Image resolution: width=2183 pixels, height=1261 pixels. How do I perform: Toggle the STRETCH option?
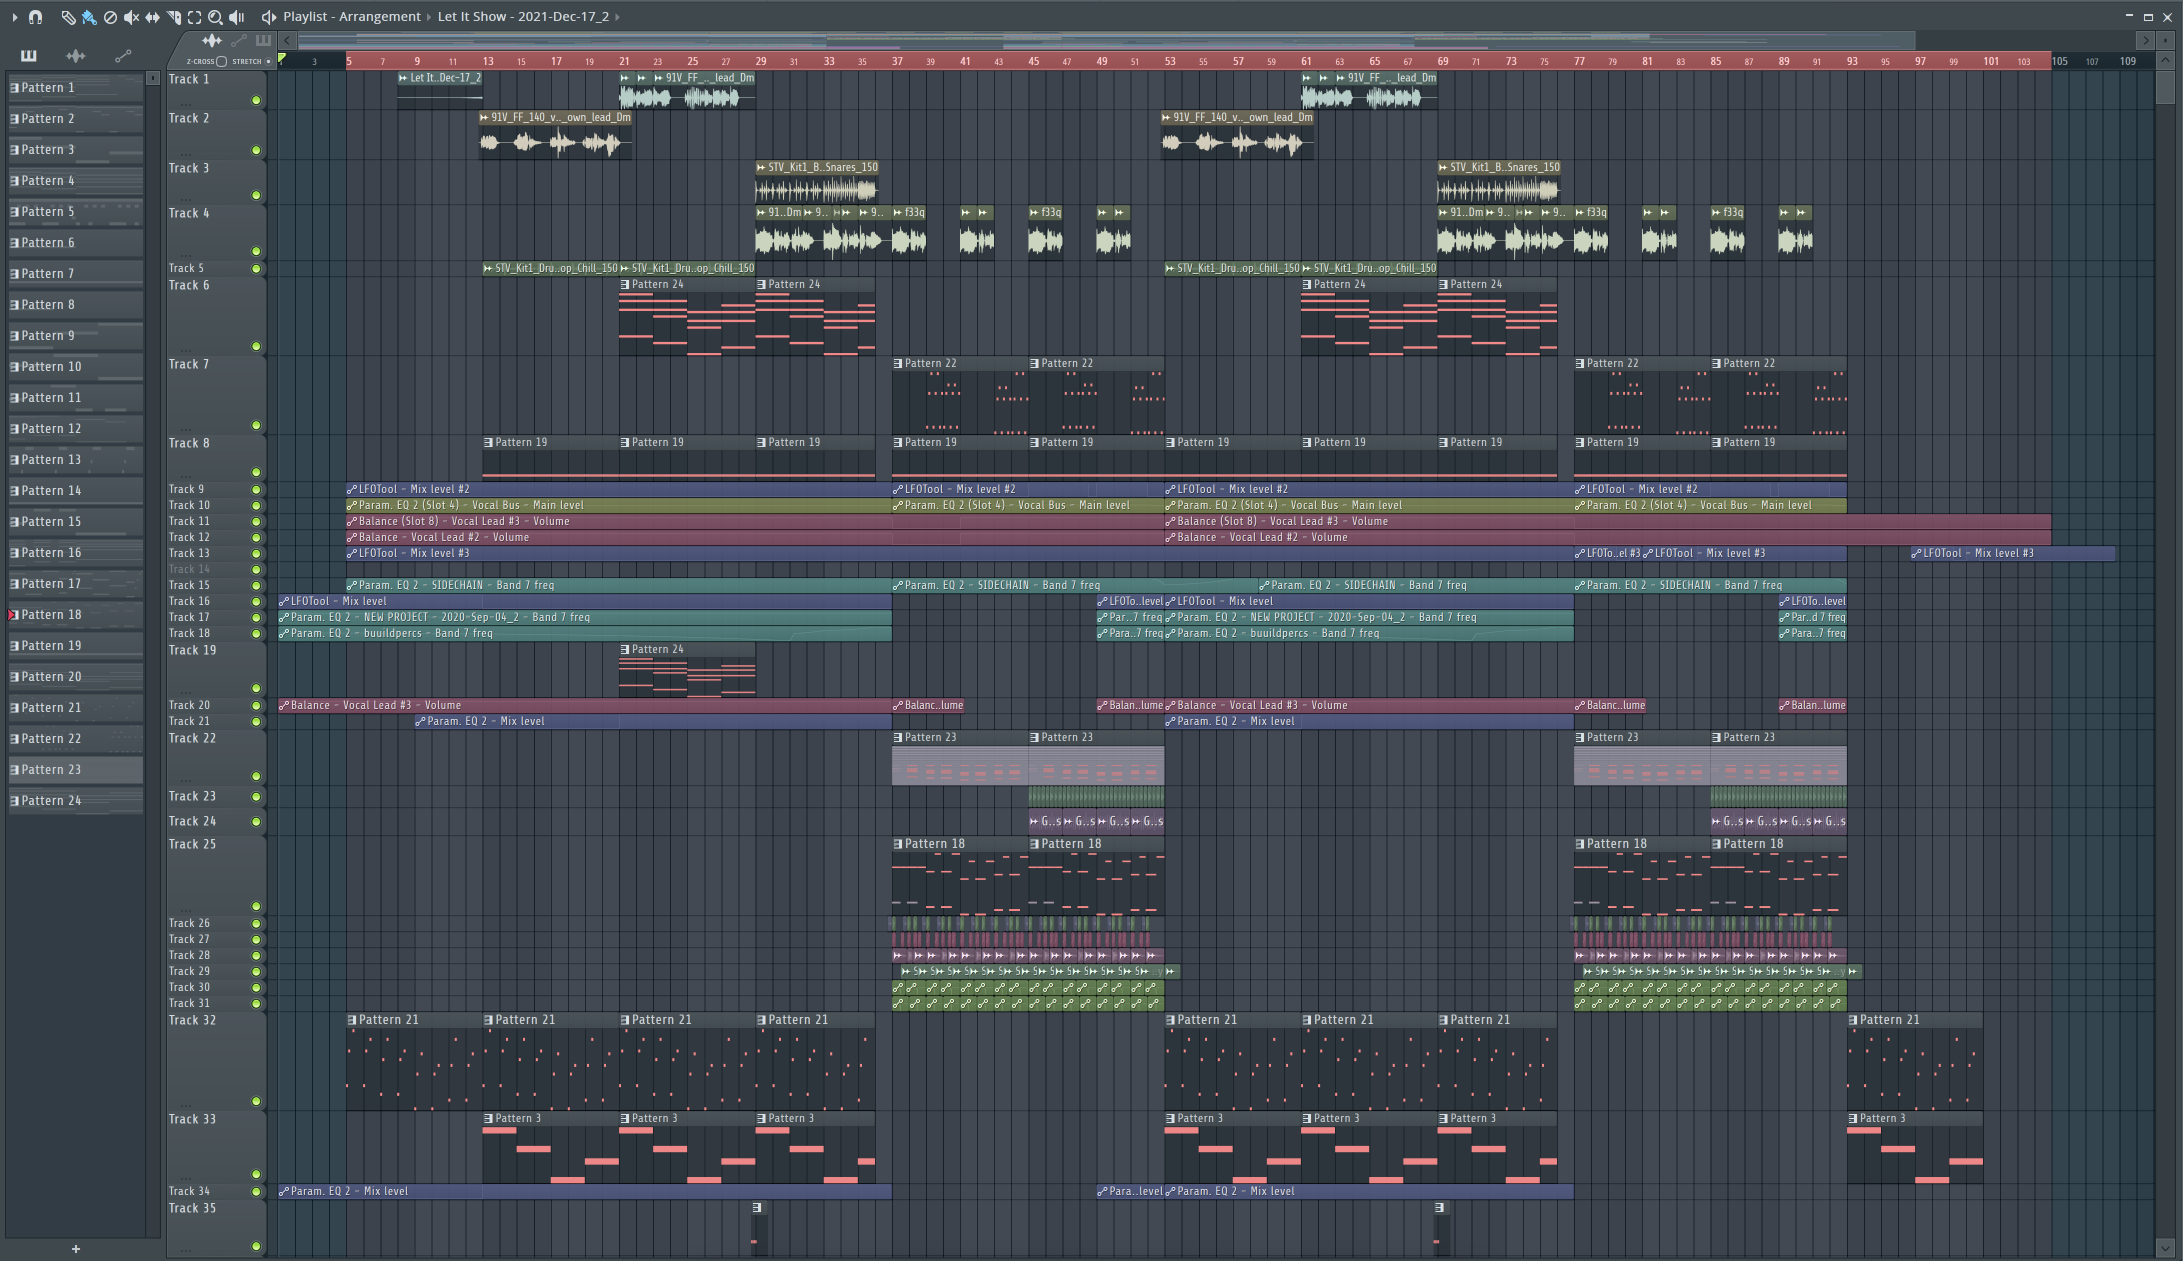click(x=268, y=61)
